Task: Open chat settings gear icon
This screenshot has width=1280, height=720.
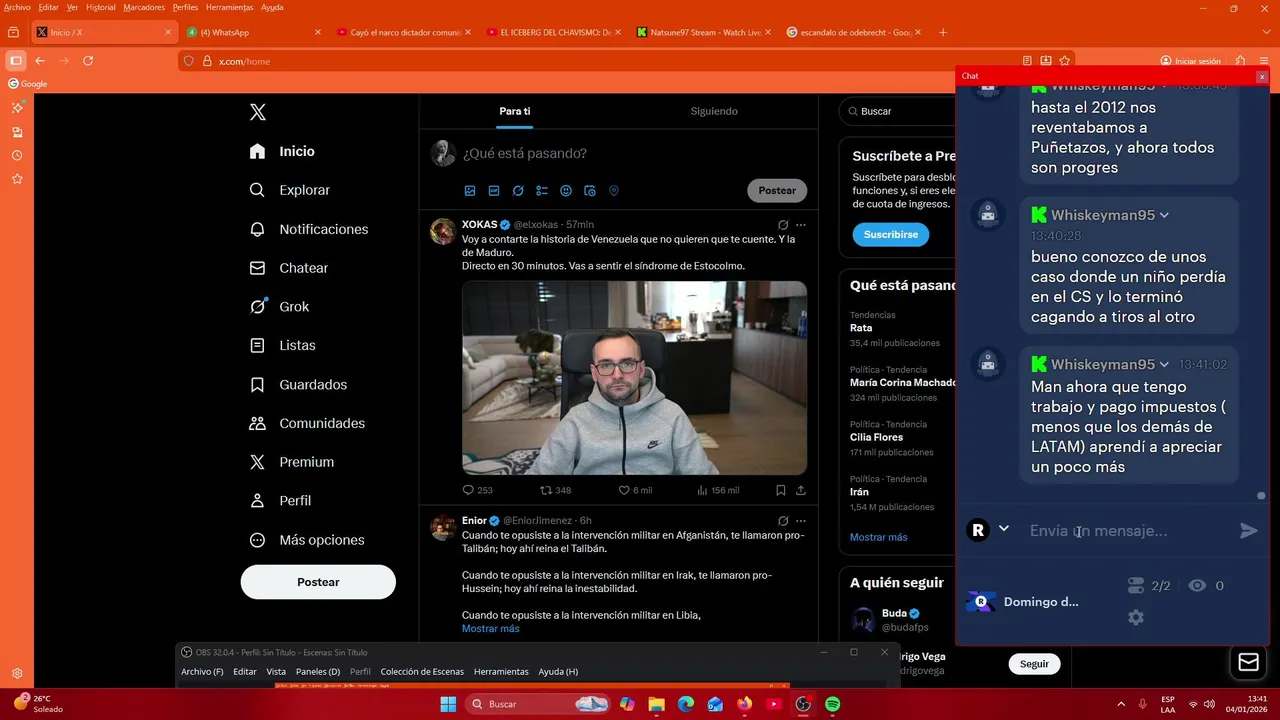Action: pyautogui.click(x=1136, y=618)
